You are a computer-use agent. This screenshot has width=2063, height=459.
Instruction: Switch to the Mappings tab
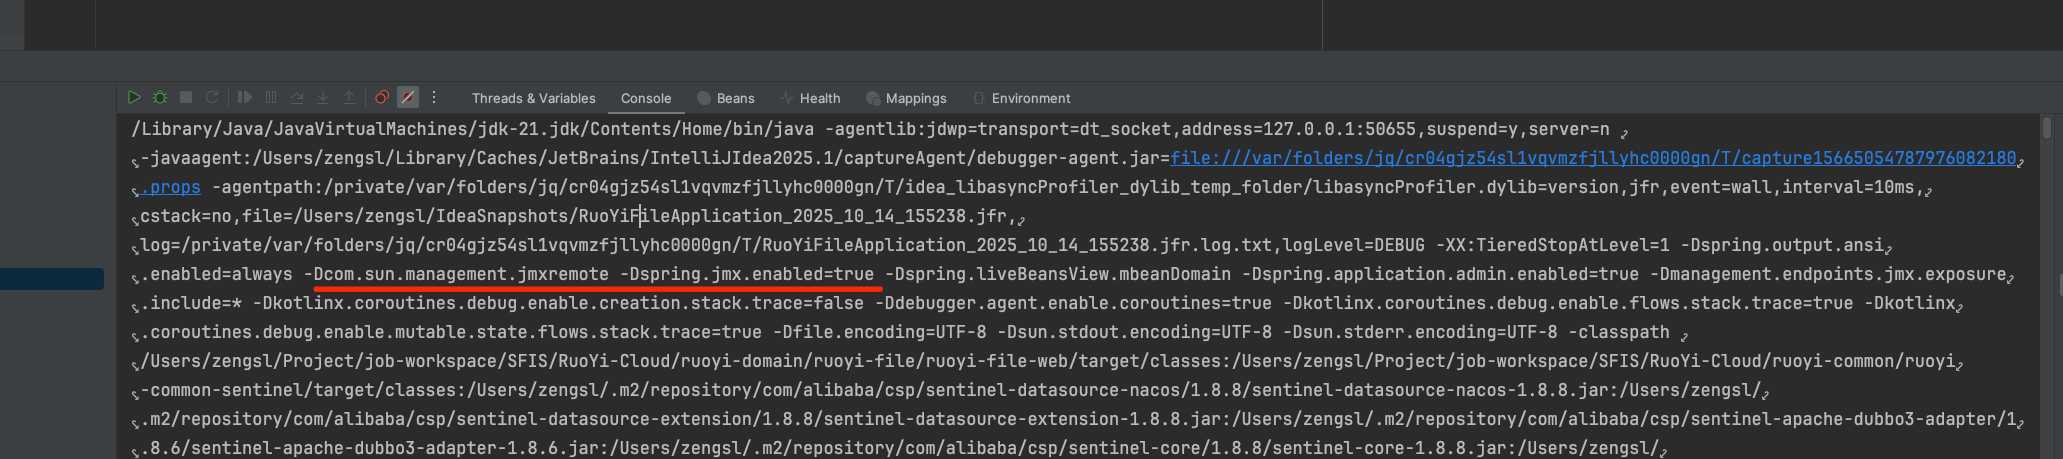point(906,99)
